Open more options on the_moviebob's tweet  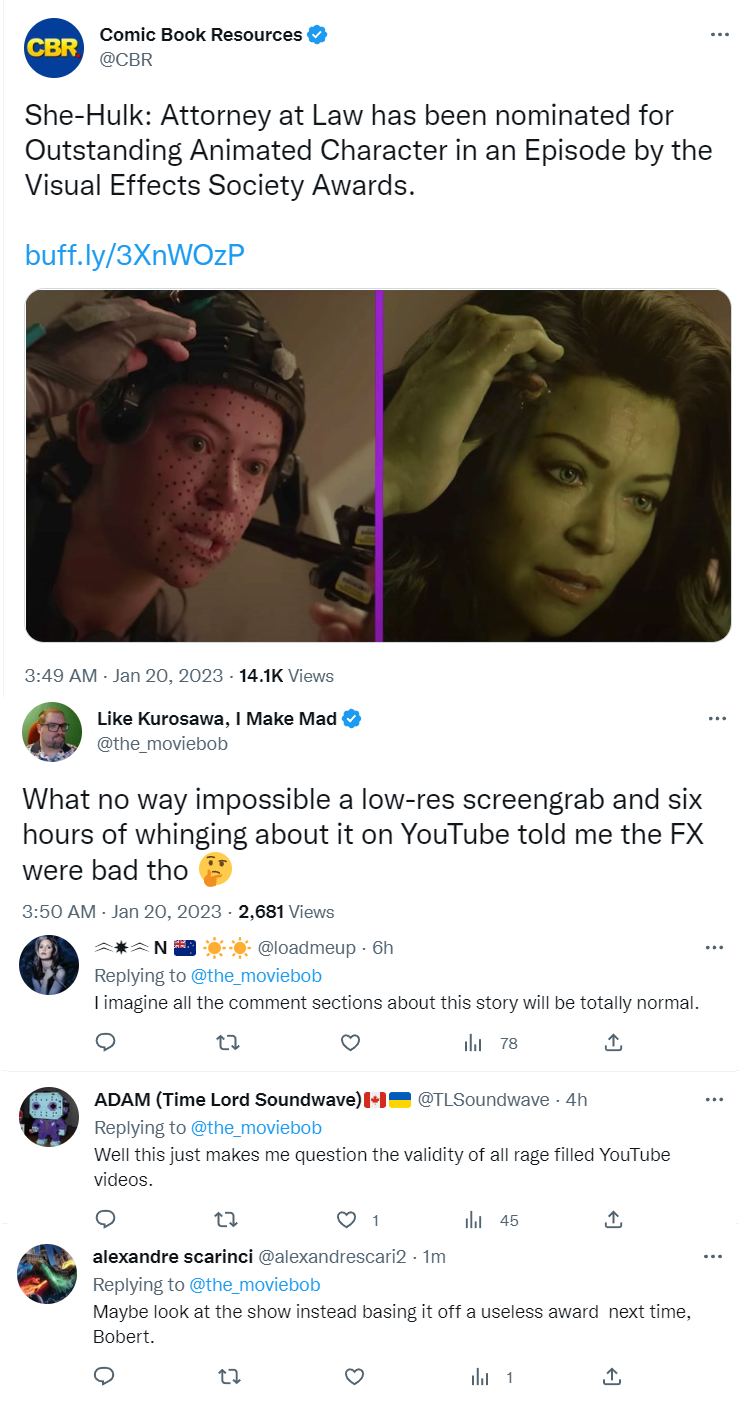[x=717, y=718]
